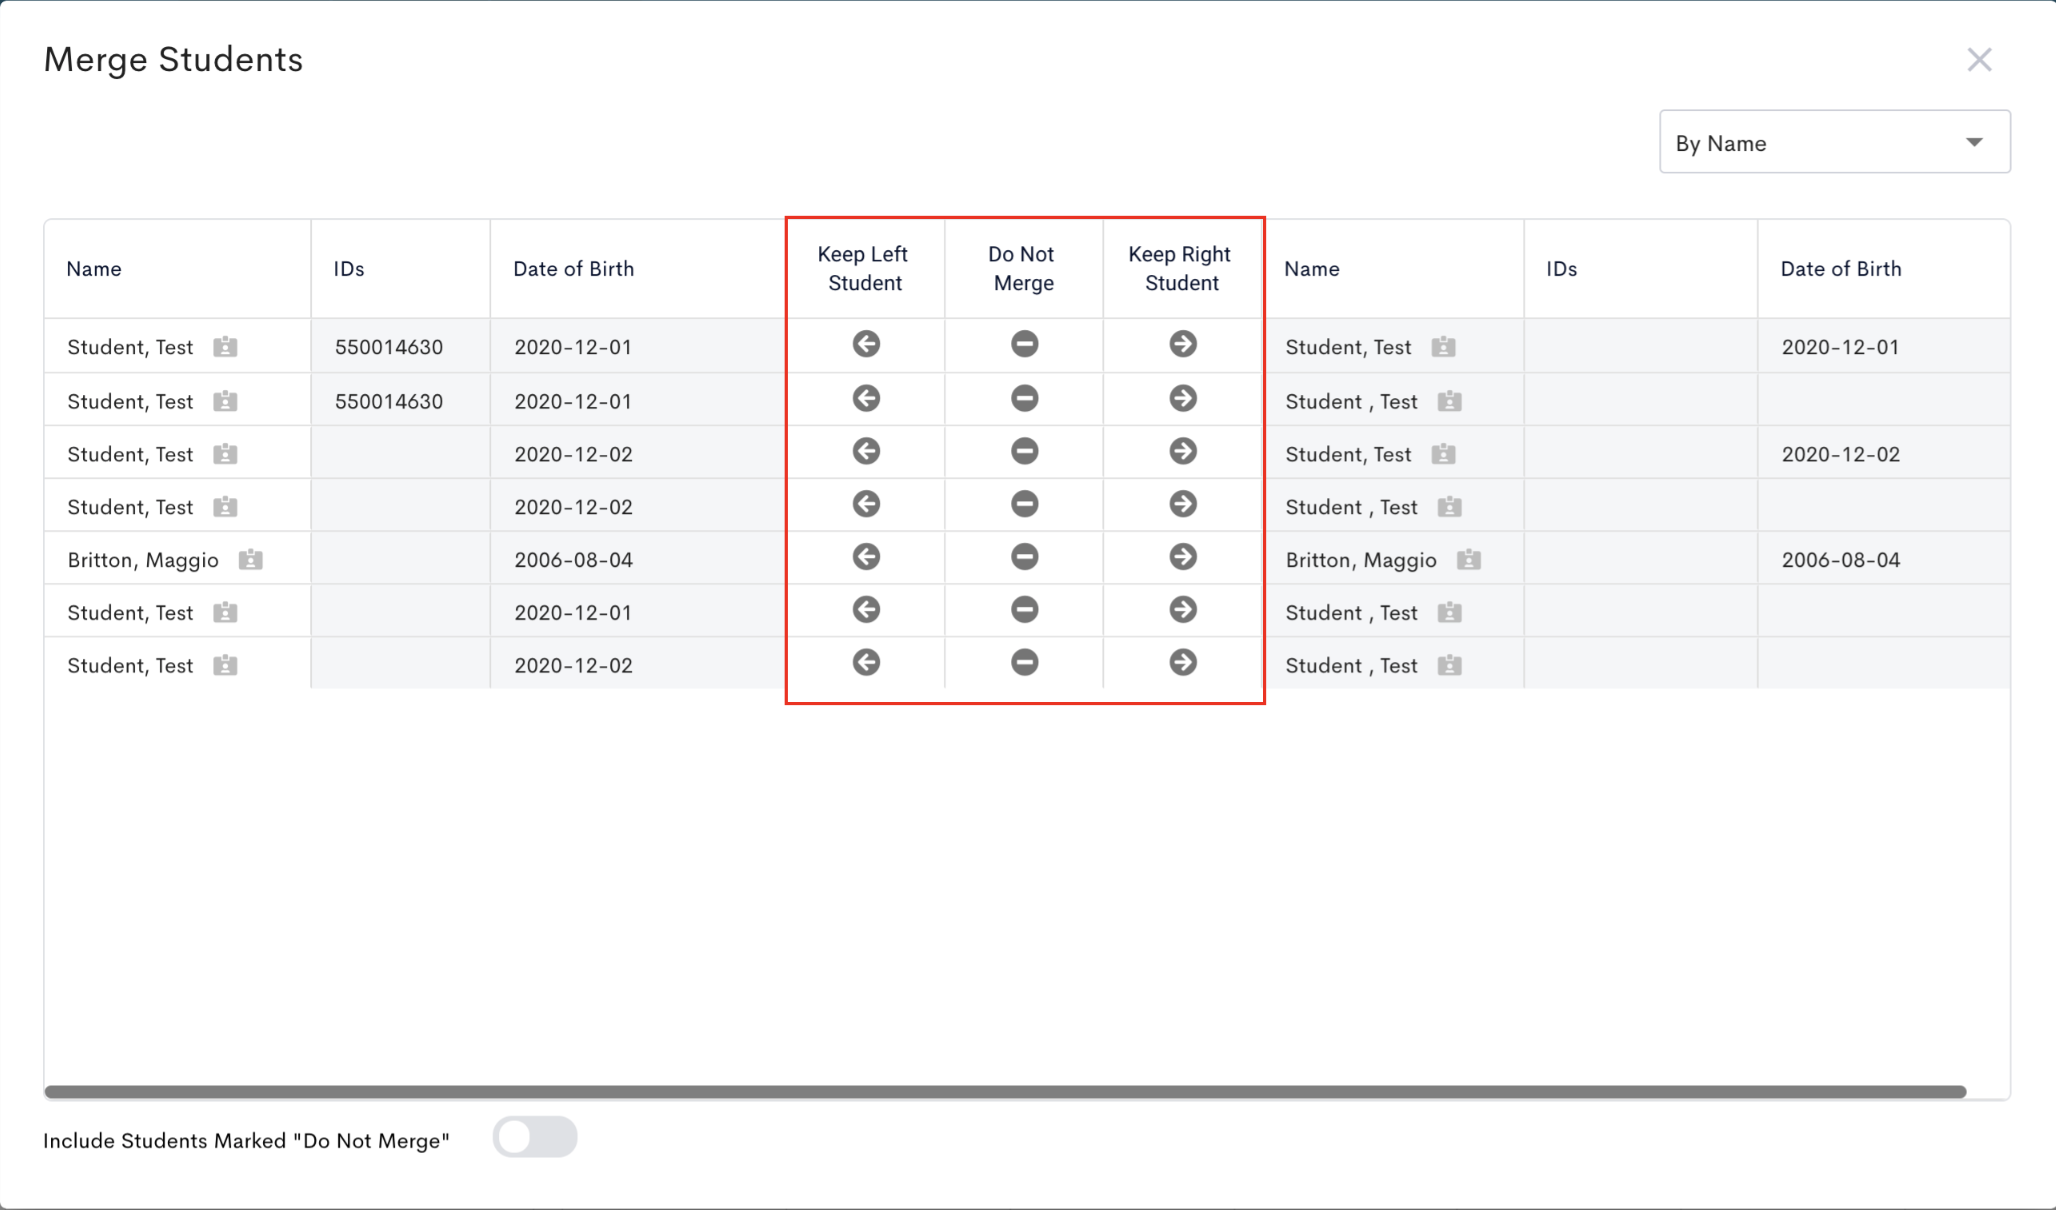Open ID card icon for top-right Student, Test

point(1443,347)
